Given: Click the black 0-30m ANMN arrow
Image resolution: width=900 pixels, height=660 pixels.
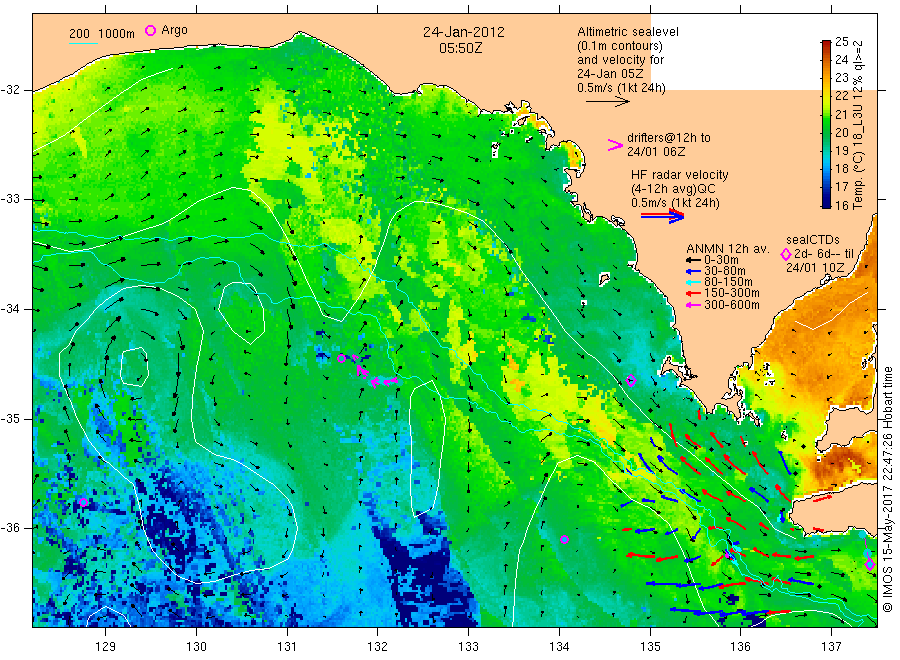Looking at the screenshot, I should click(694, 261).
